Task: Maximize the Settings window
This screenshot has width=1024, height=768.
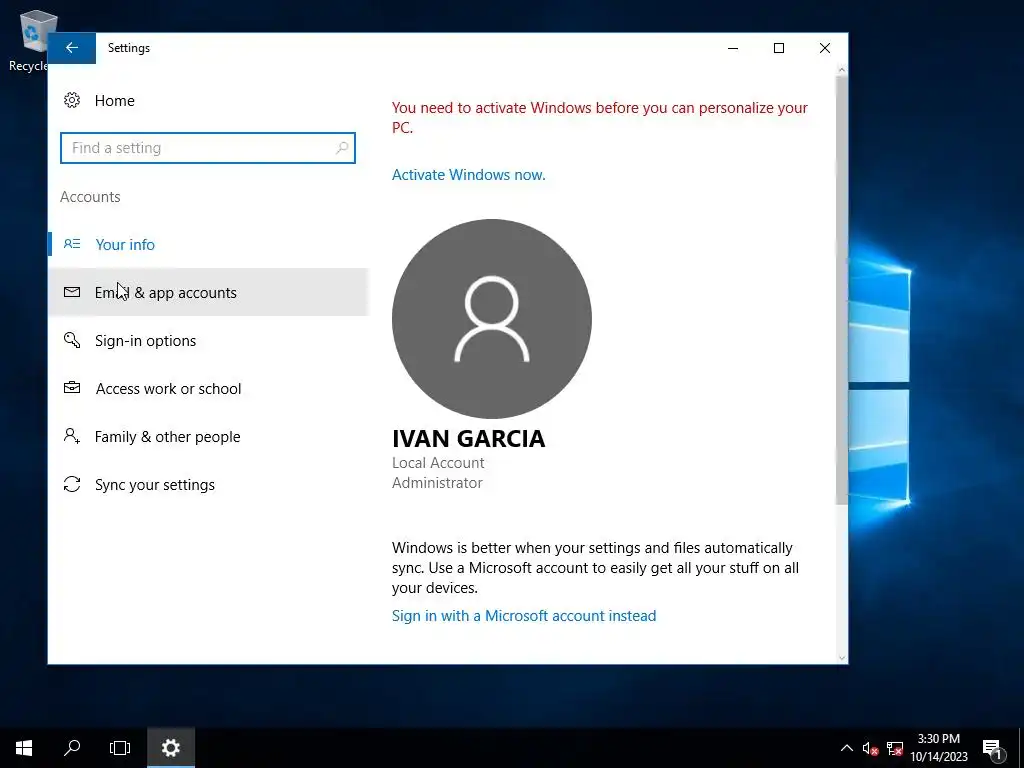Action: point(778,48)
